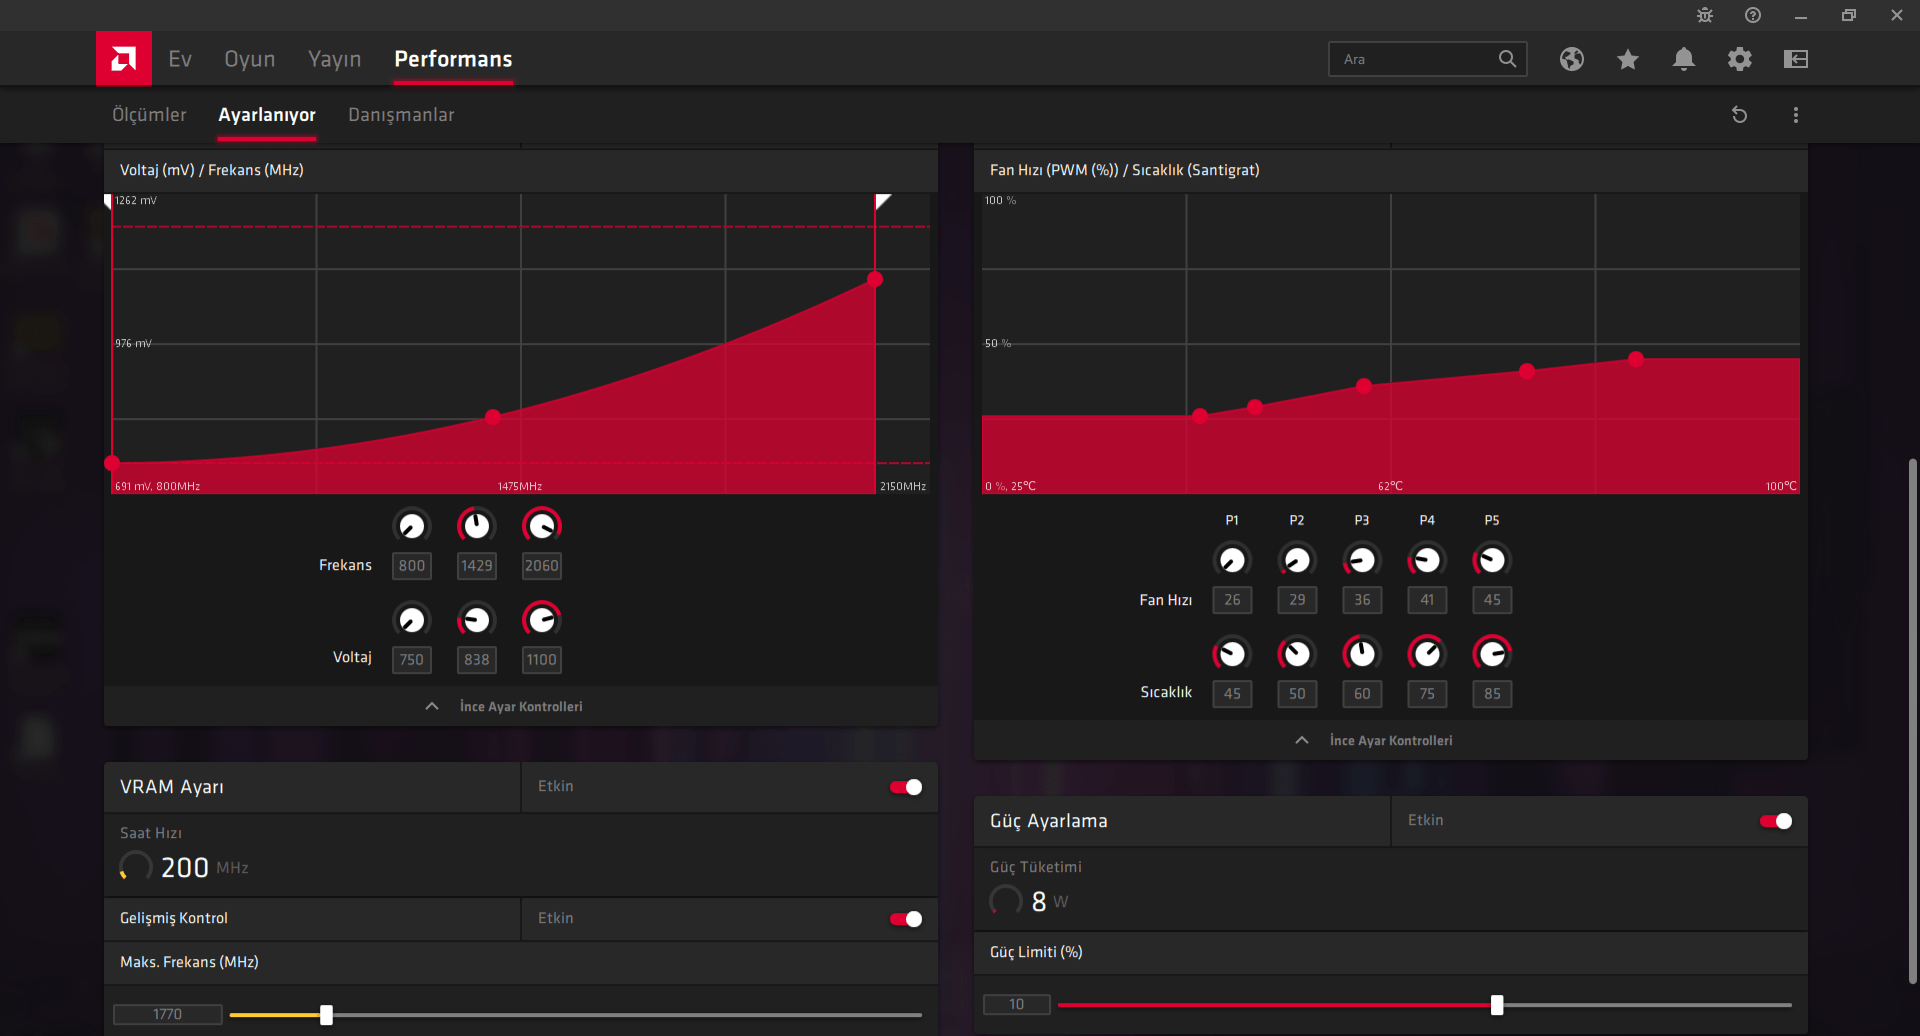
Task: Click the temperature value field 85
Action: (1492, 694)
